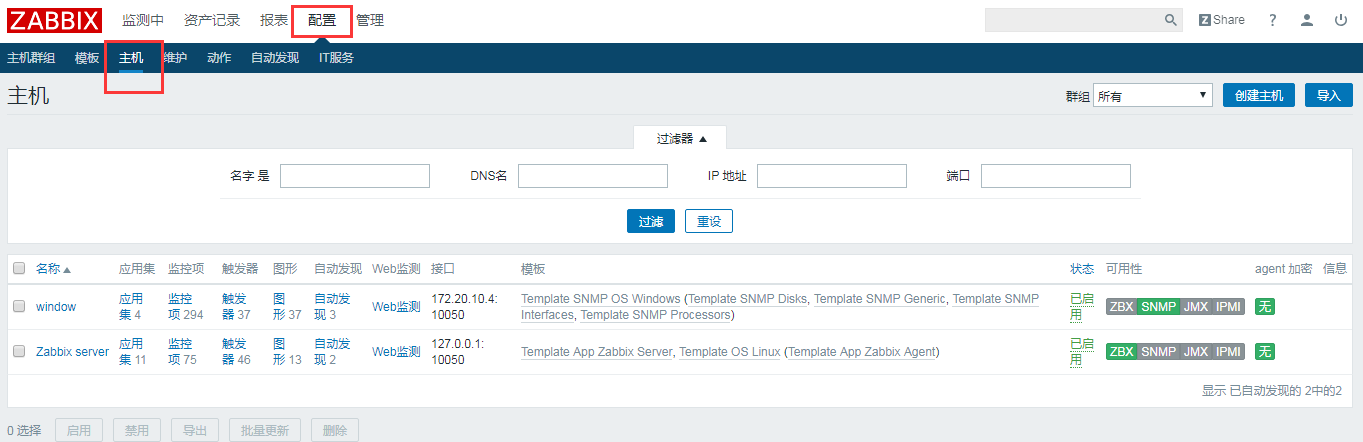
Task: Collapse the 过滤器 filter panel
Action: (x=681, y=138)
